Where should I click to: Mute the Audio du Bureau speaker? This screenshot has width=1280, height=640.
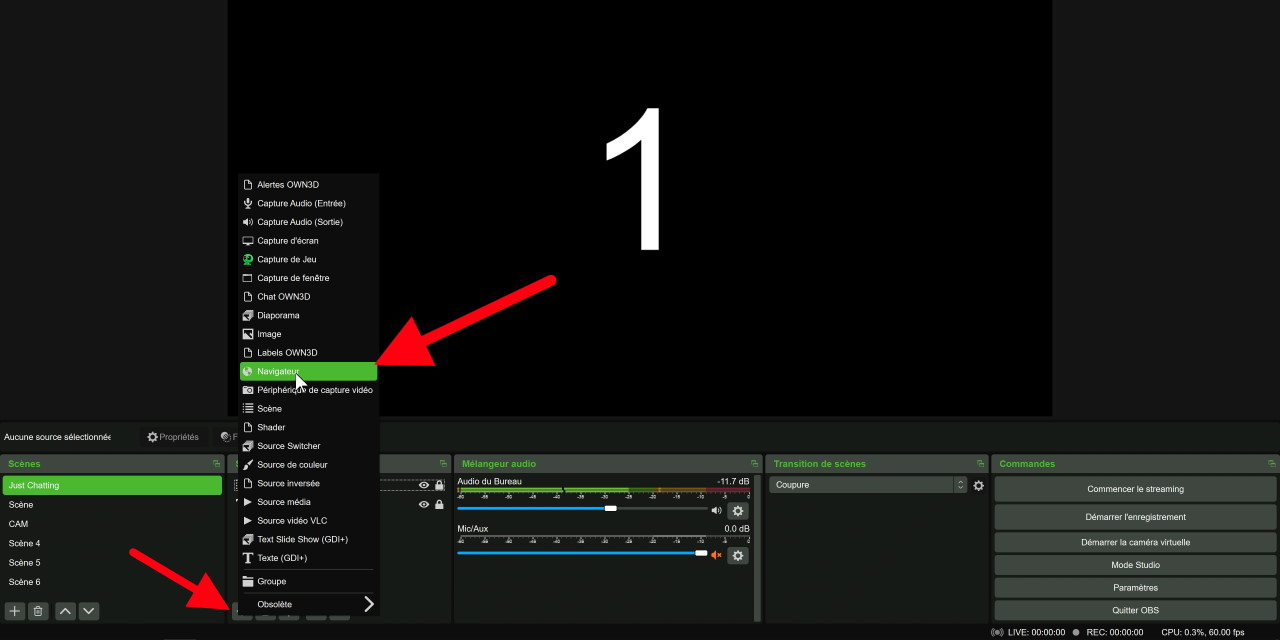tap(716, 510)
